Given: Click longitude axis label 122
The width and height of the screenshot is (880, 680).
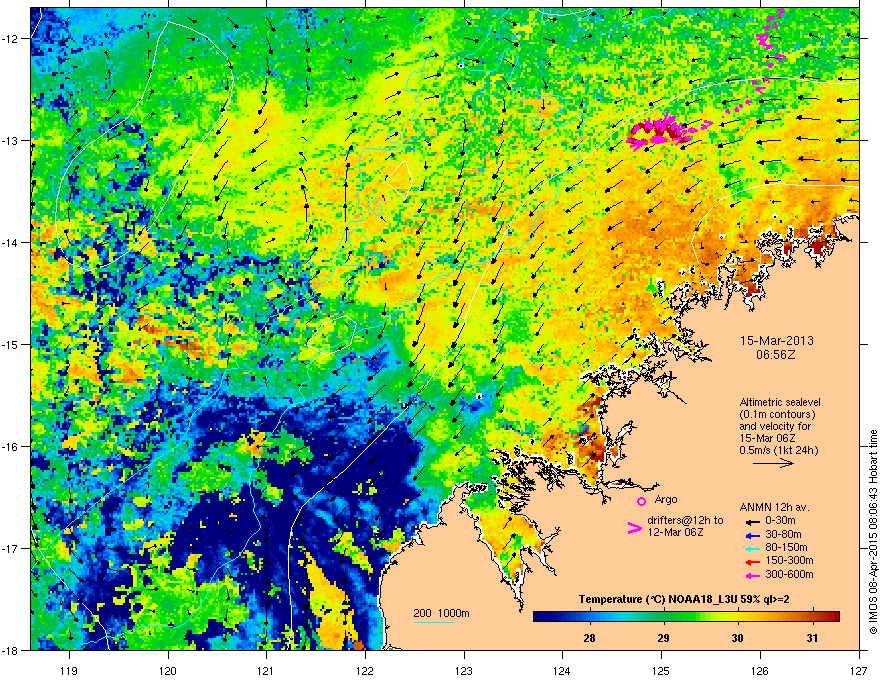Looking at the screenshot, I should [x=365, y=670].
